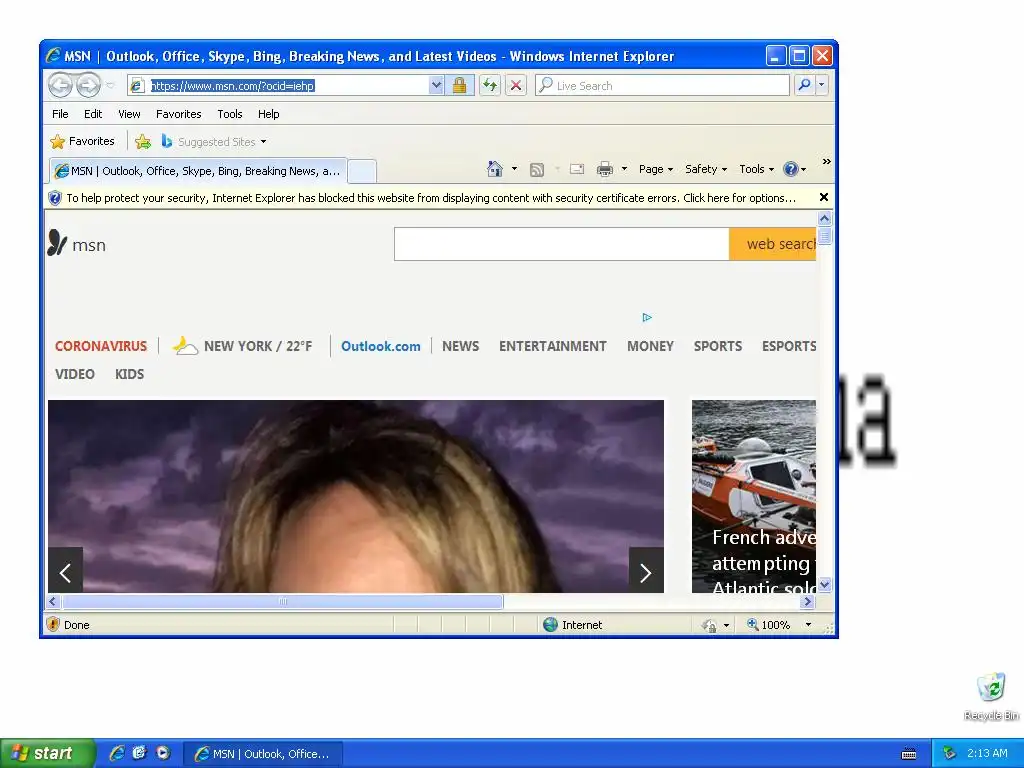The width and height of the screenshot is (1024, 768).
Task: Open the View menu
Action: click(129, 114)
